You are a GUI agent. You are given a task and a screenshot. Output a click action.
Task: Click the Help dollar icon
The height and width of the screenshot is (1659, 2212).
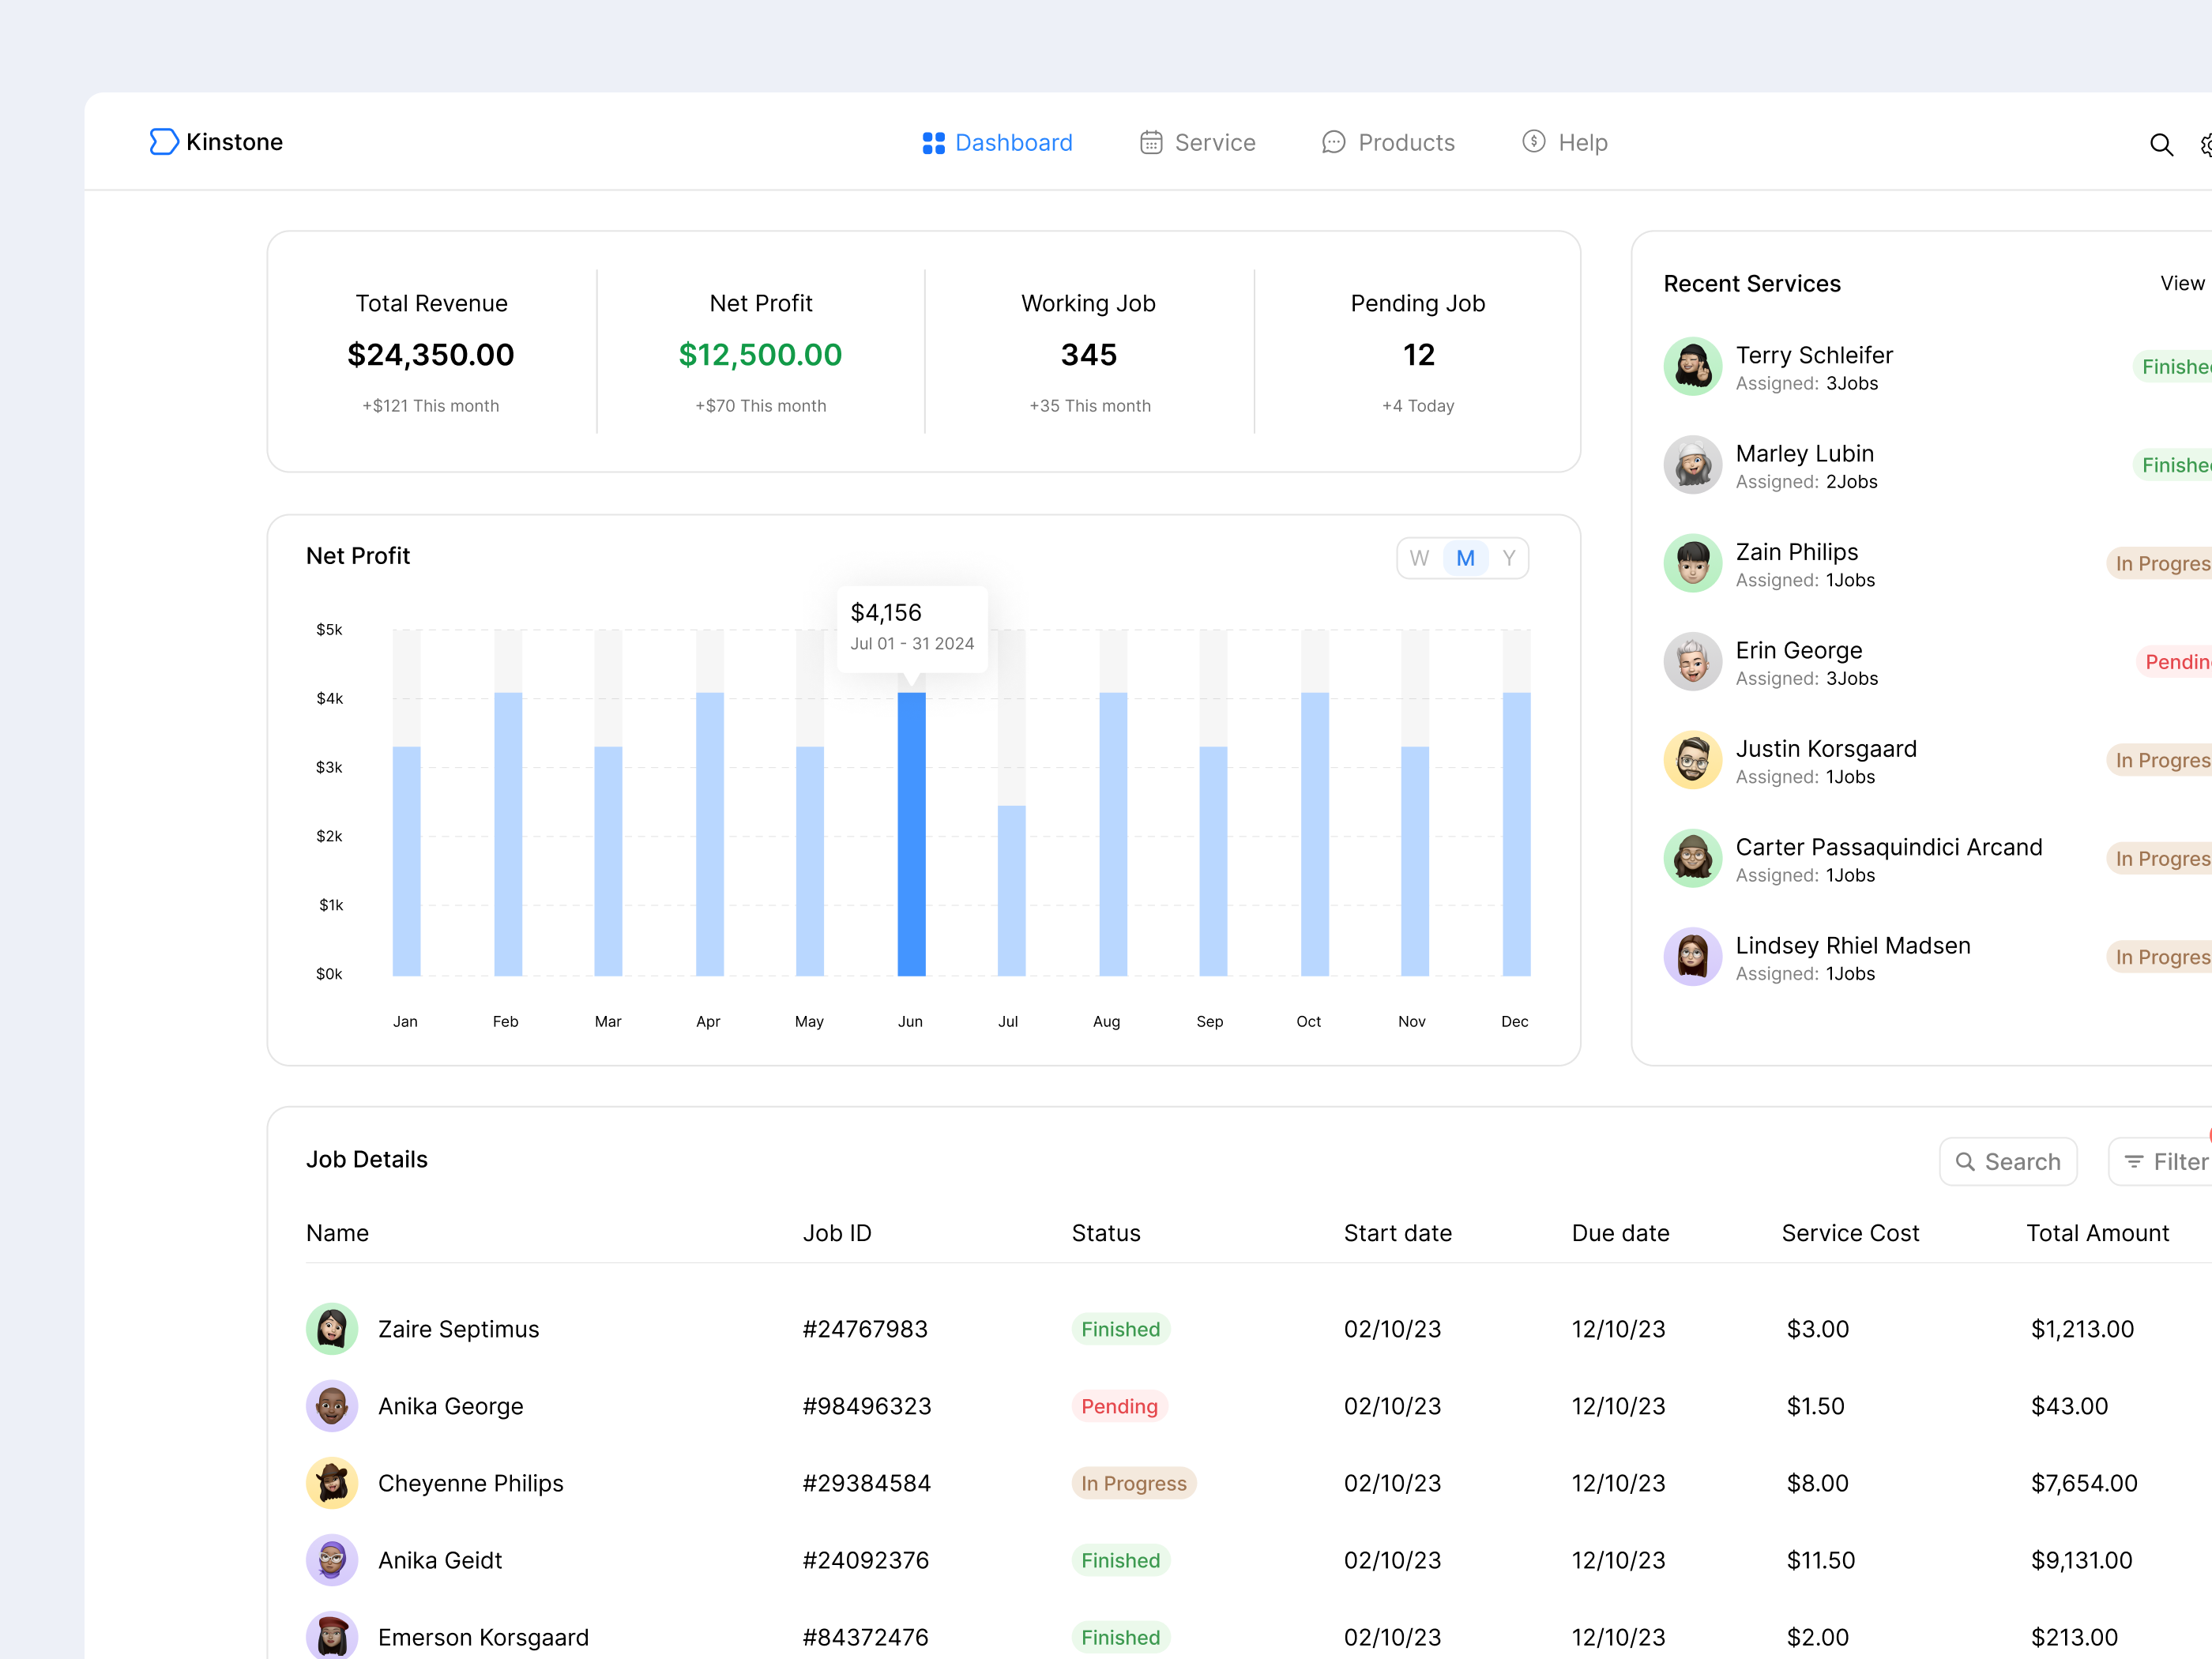(x=1534, y=143)
